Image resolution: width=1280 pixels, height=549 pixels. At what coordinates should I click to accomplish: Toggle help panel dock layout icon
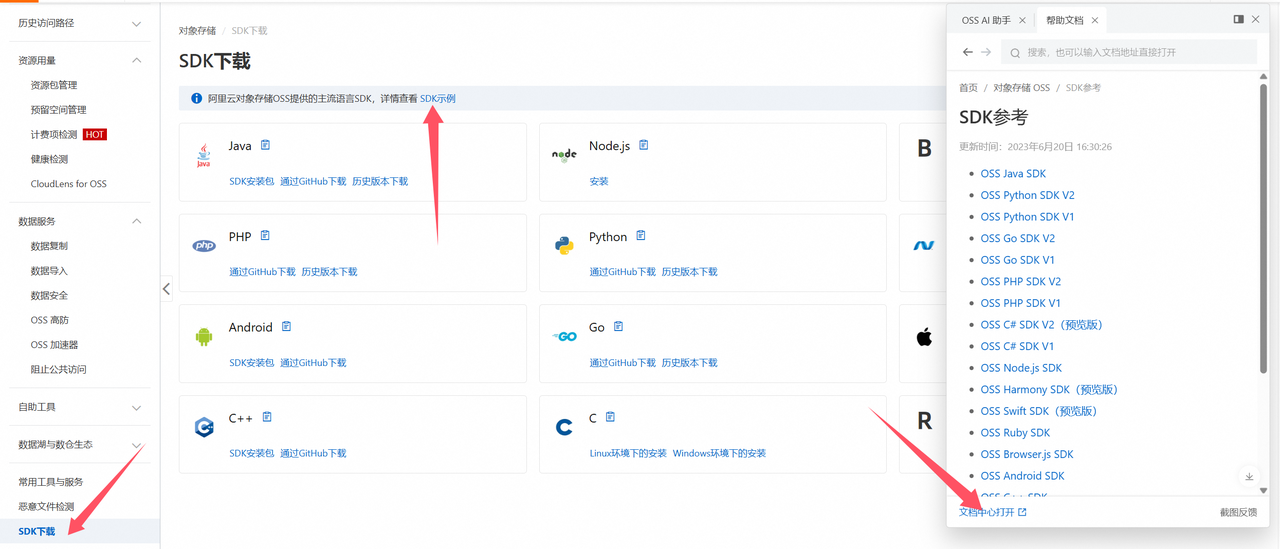(1238, 19)
